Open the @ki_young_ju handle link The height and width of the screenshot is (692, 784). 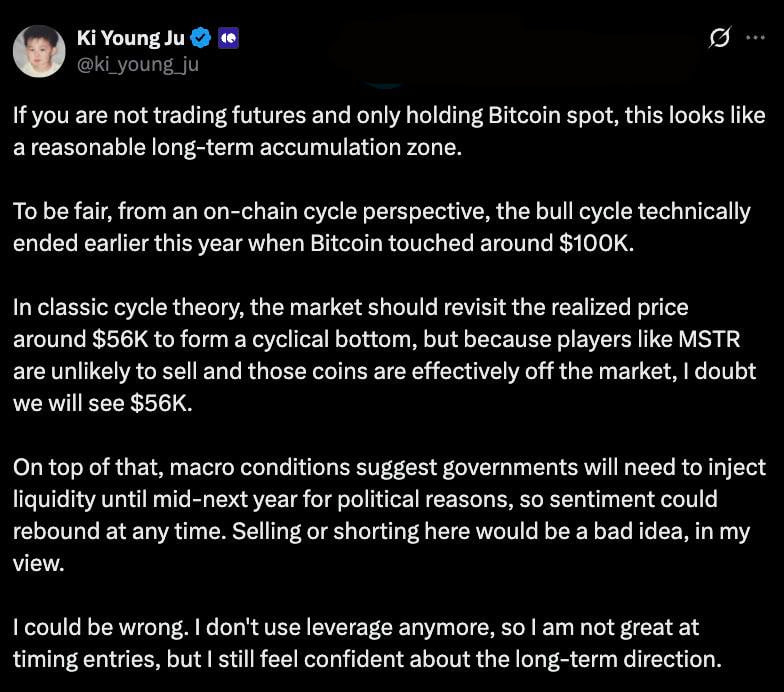138,65
